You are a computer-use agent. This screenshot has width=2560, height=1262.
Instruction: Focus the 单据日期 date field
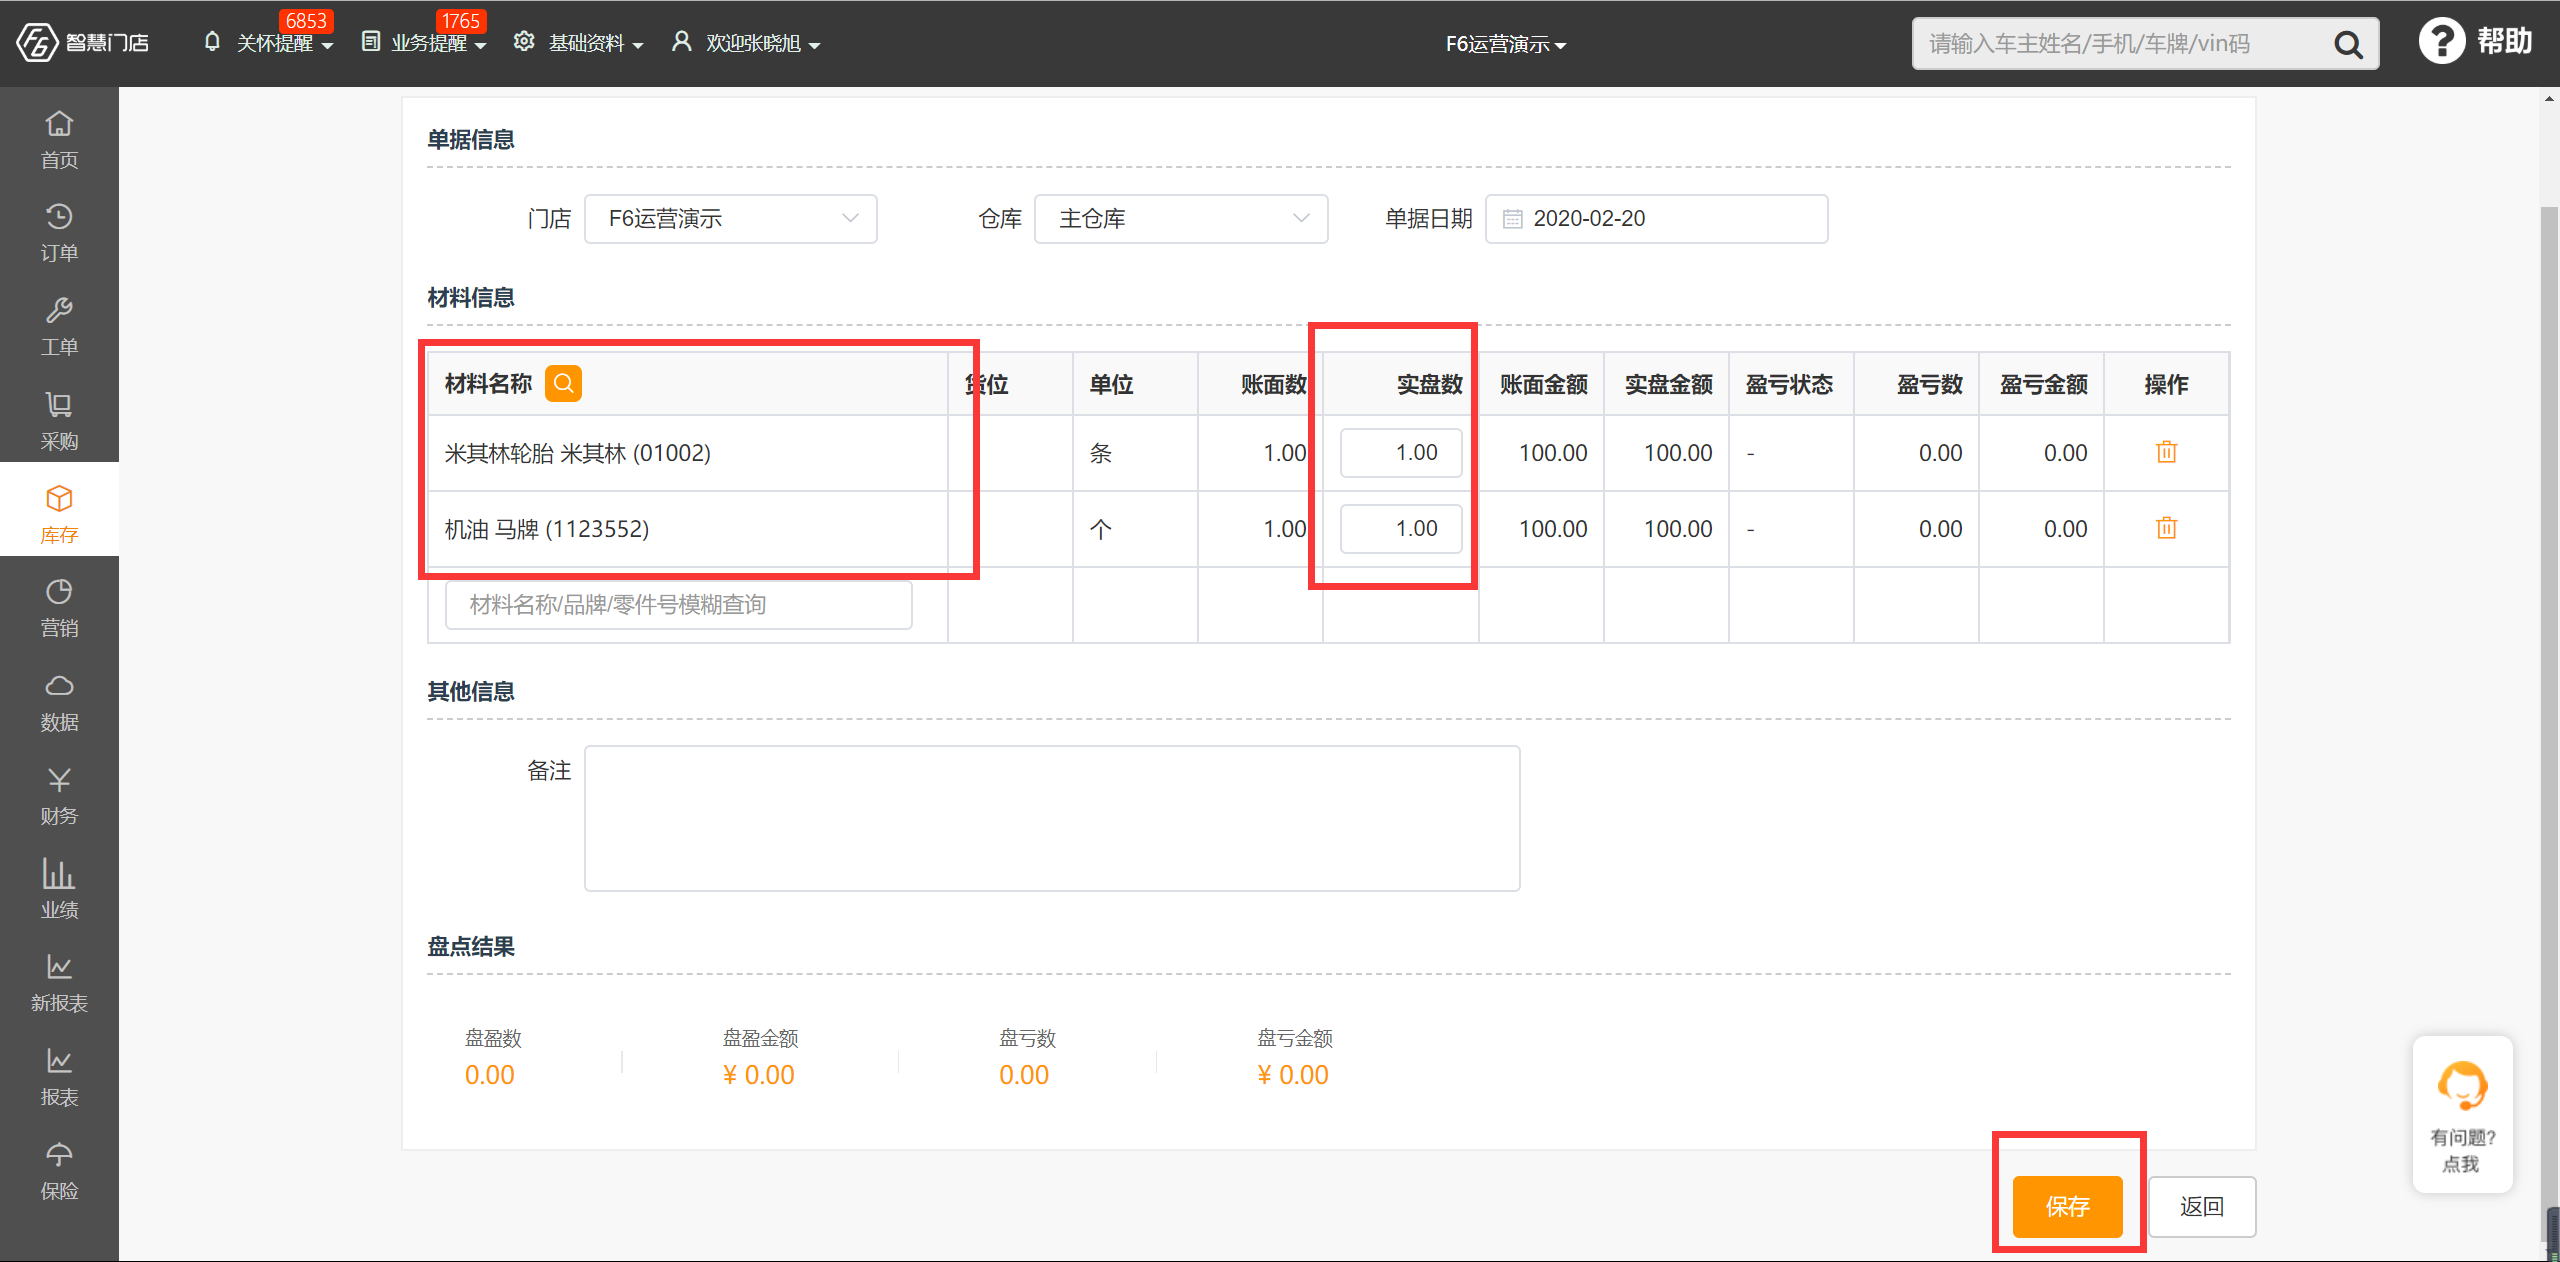pyautogui.click(x=1656, y=219)
